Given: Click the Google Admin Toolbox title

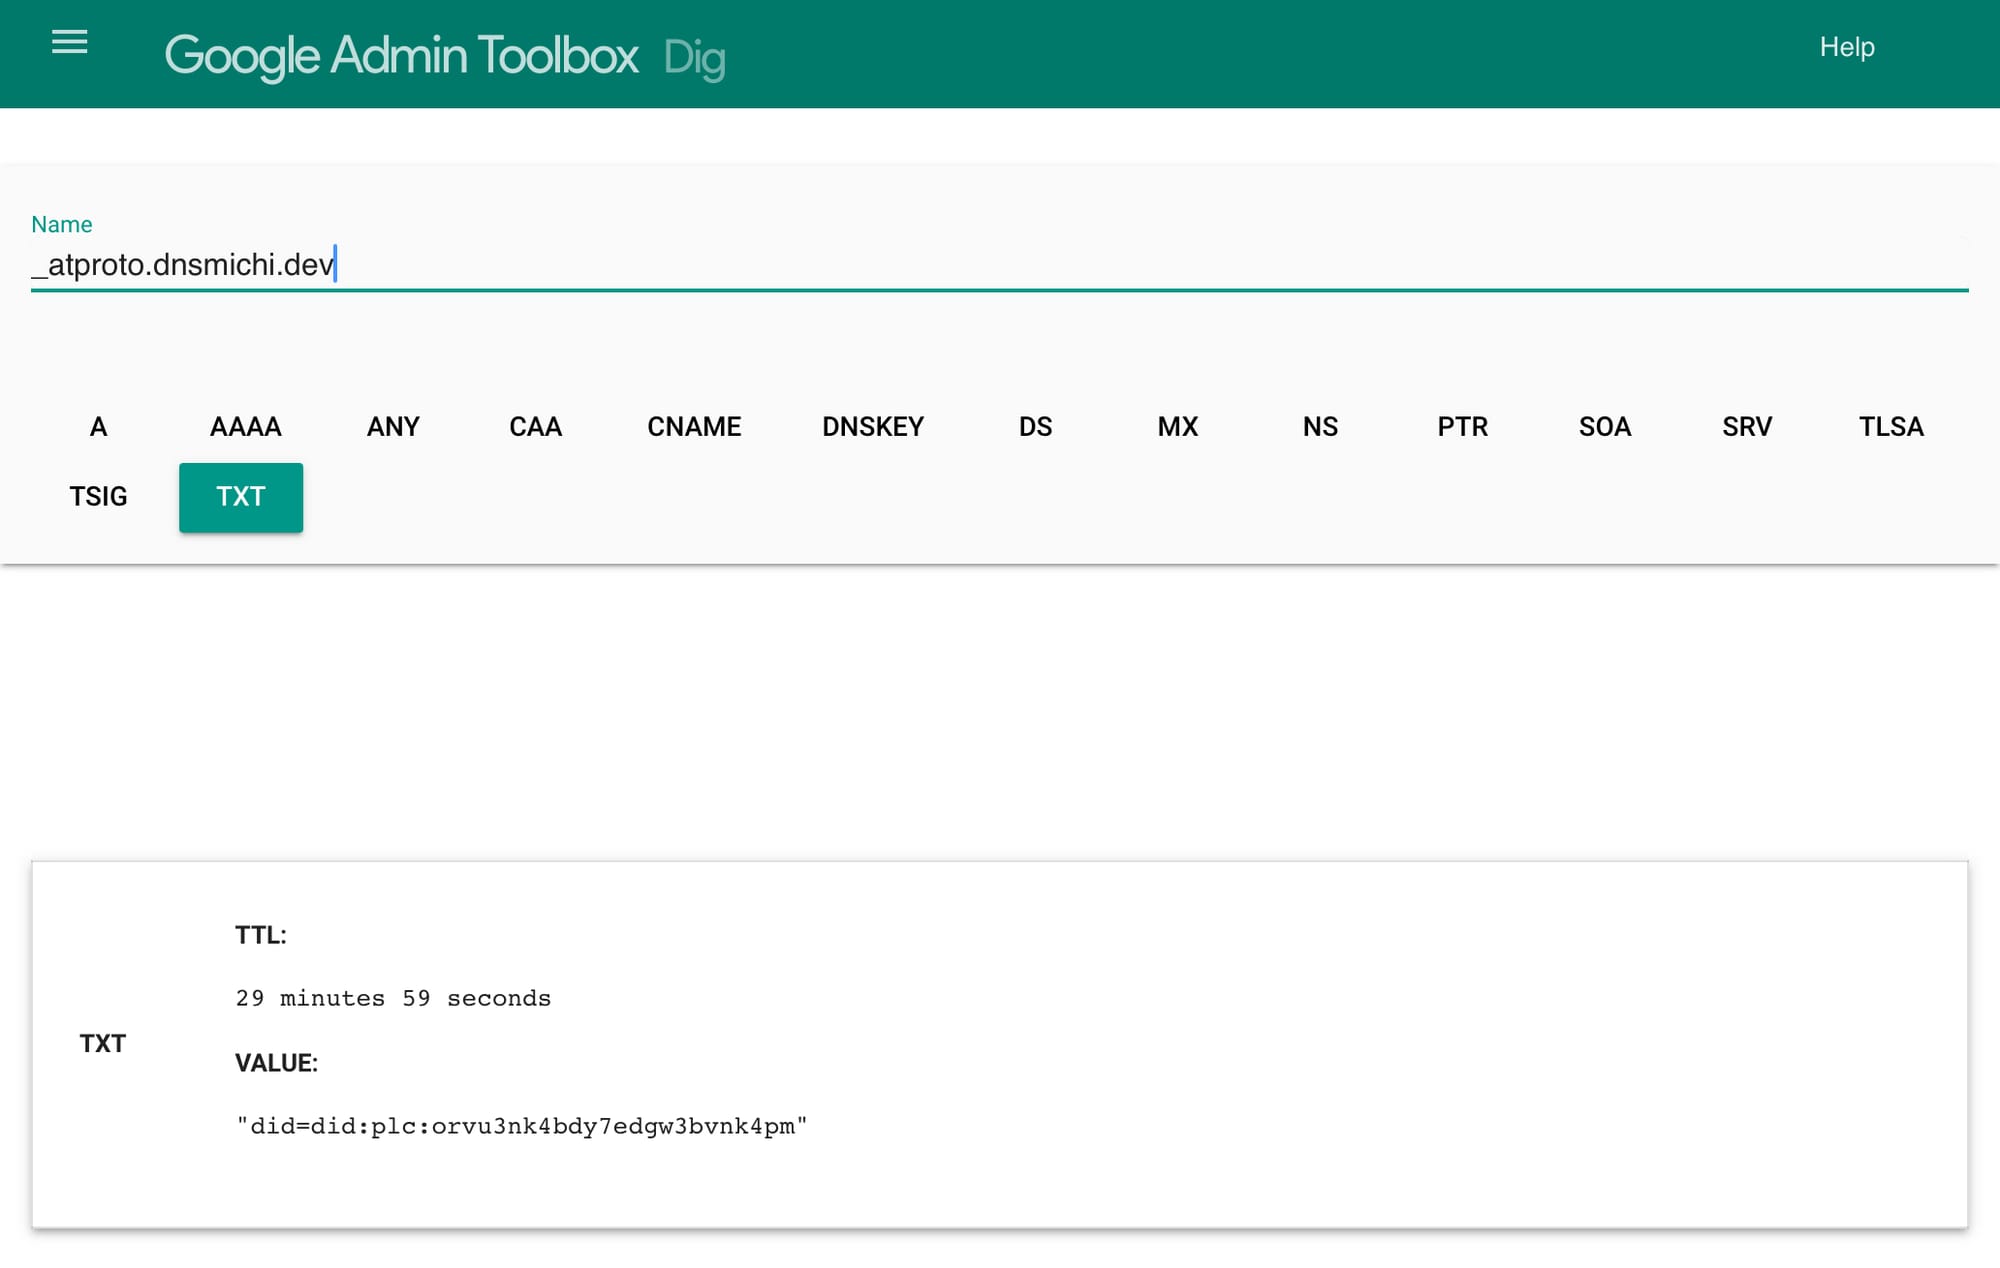Looking at the screenshot, I should tap(401, 55).
